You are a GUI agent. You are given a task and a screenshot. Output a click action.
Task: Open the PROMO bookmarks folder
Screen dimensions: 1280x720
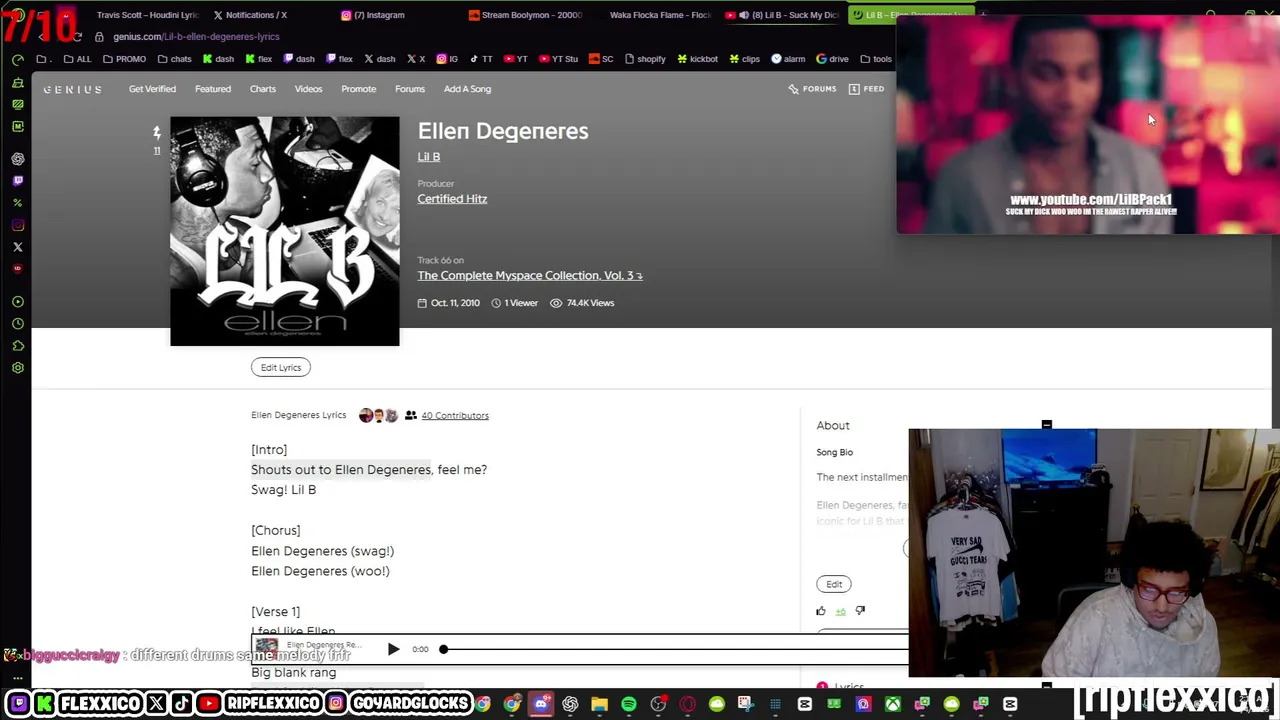point(124,59)
